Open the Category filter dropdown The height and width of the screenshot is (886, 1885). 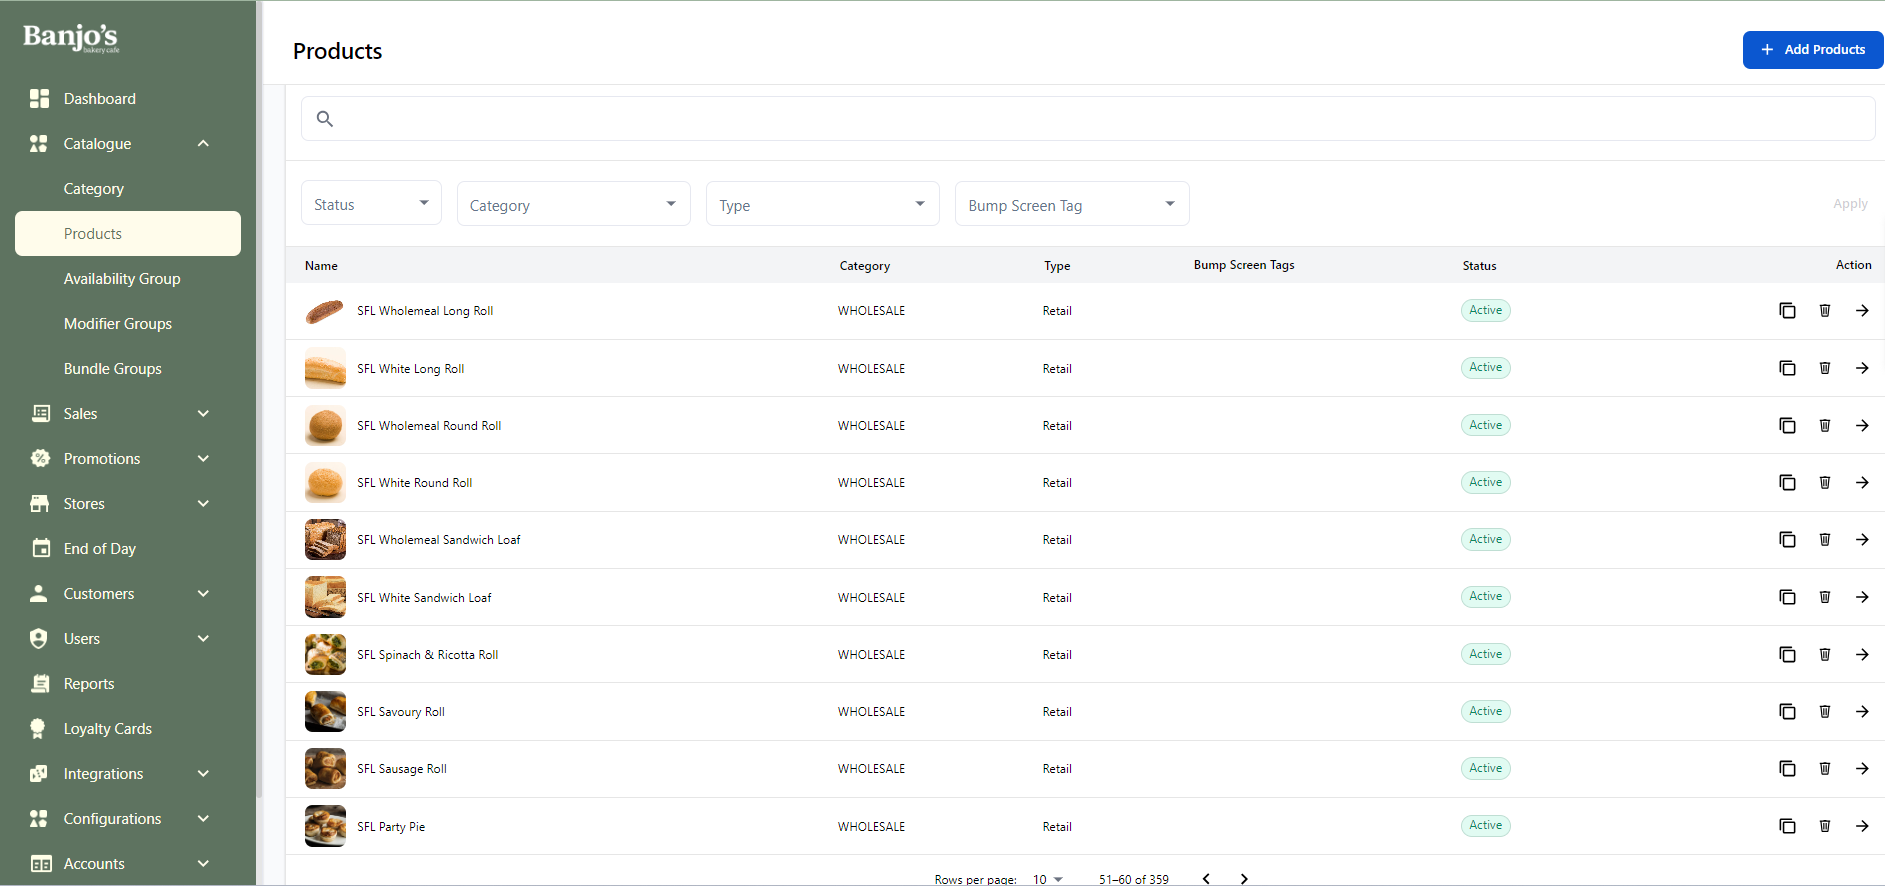point(573,205)
